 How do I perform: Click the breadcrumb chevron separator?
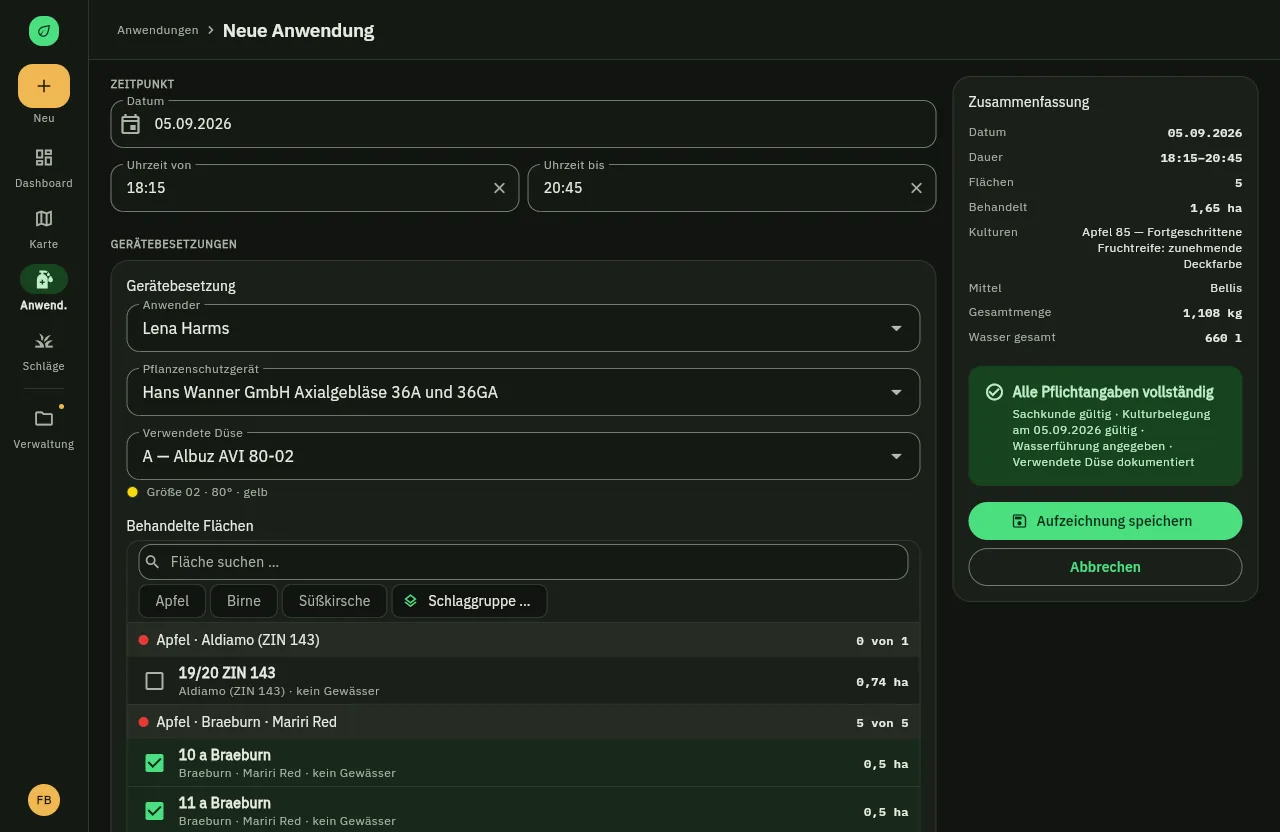(x=211, y=31)
